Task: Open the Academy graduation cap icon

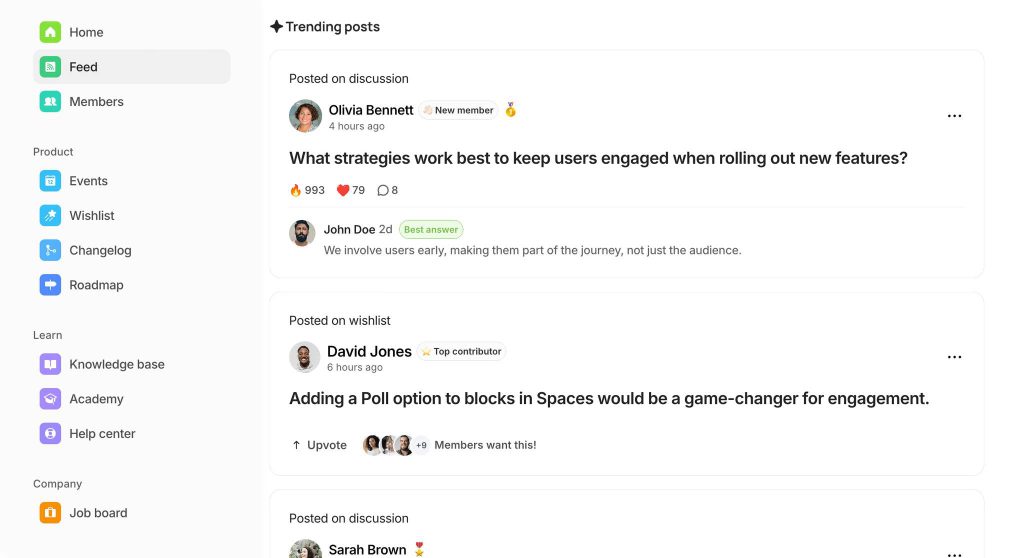Action: (50, 399)
